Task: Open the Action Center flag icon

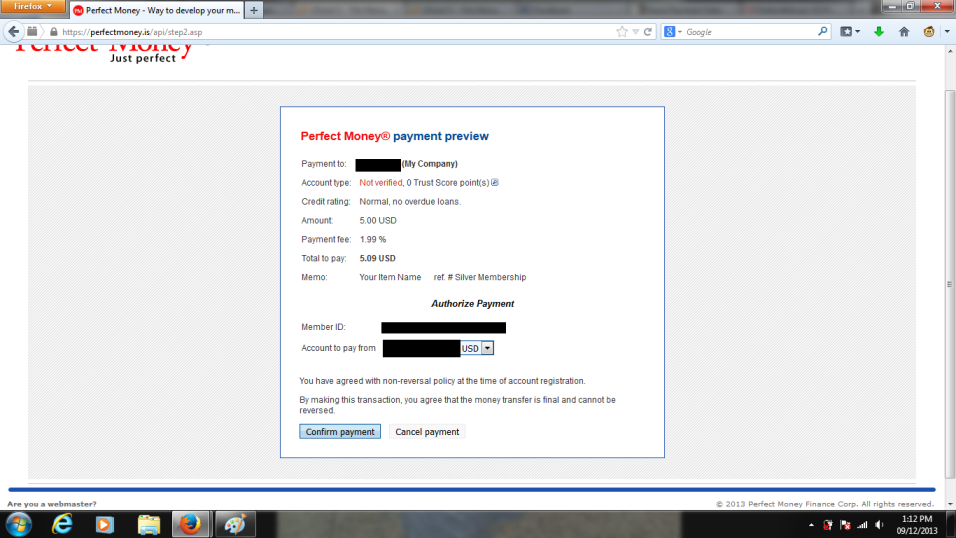Action: click(x=845, y=525)
